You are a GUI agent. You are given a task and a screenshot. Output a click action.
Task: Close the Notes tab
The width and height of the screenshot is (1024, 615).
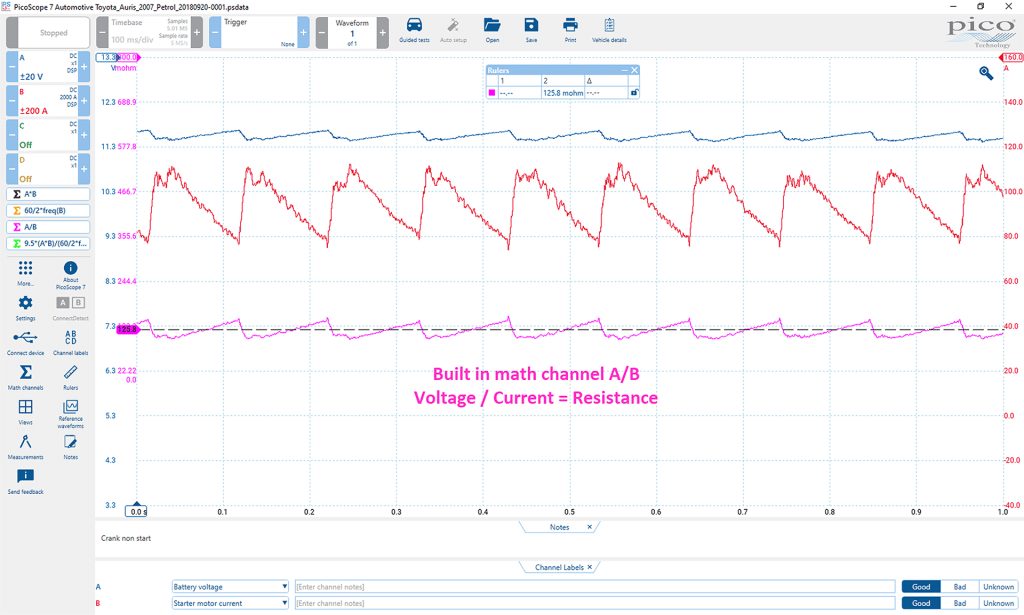(589, 527)
